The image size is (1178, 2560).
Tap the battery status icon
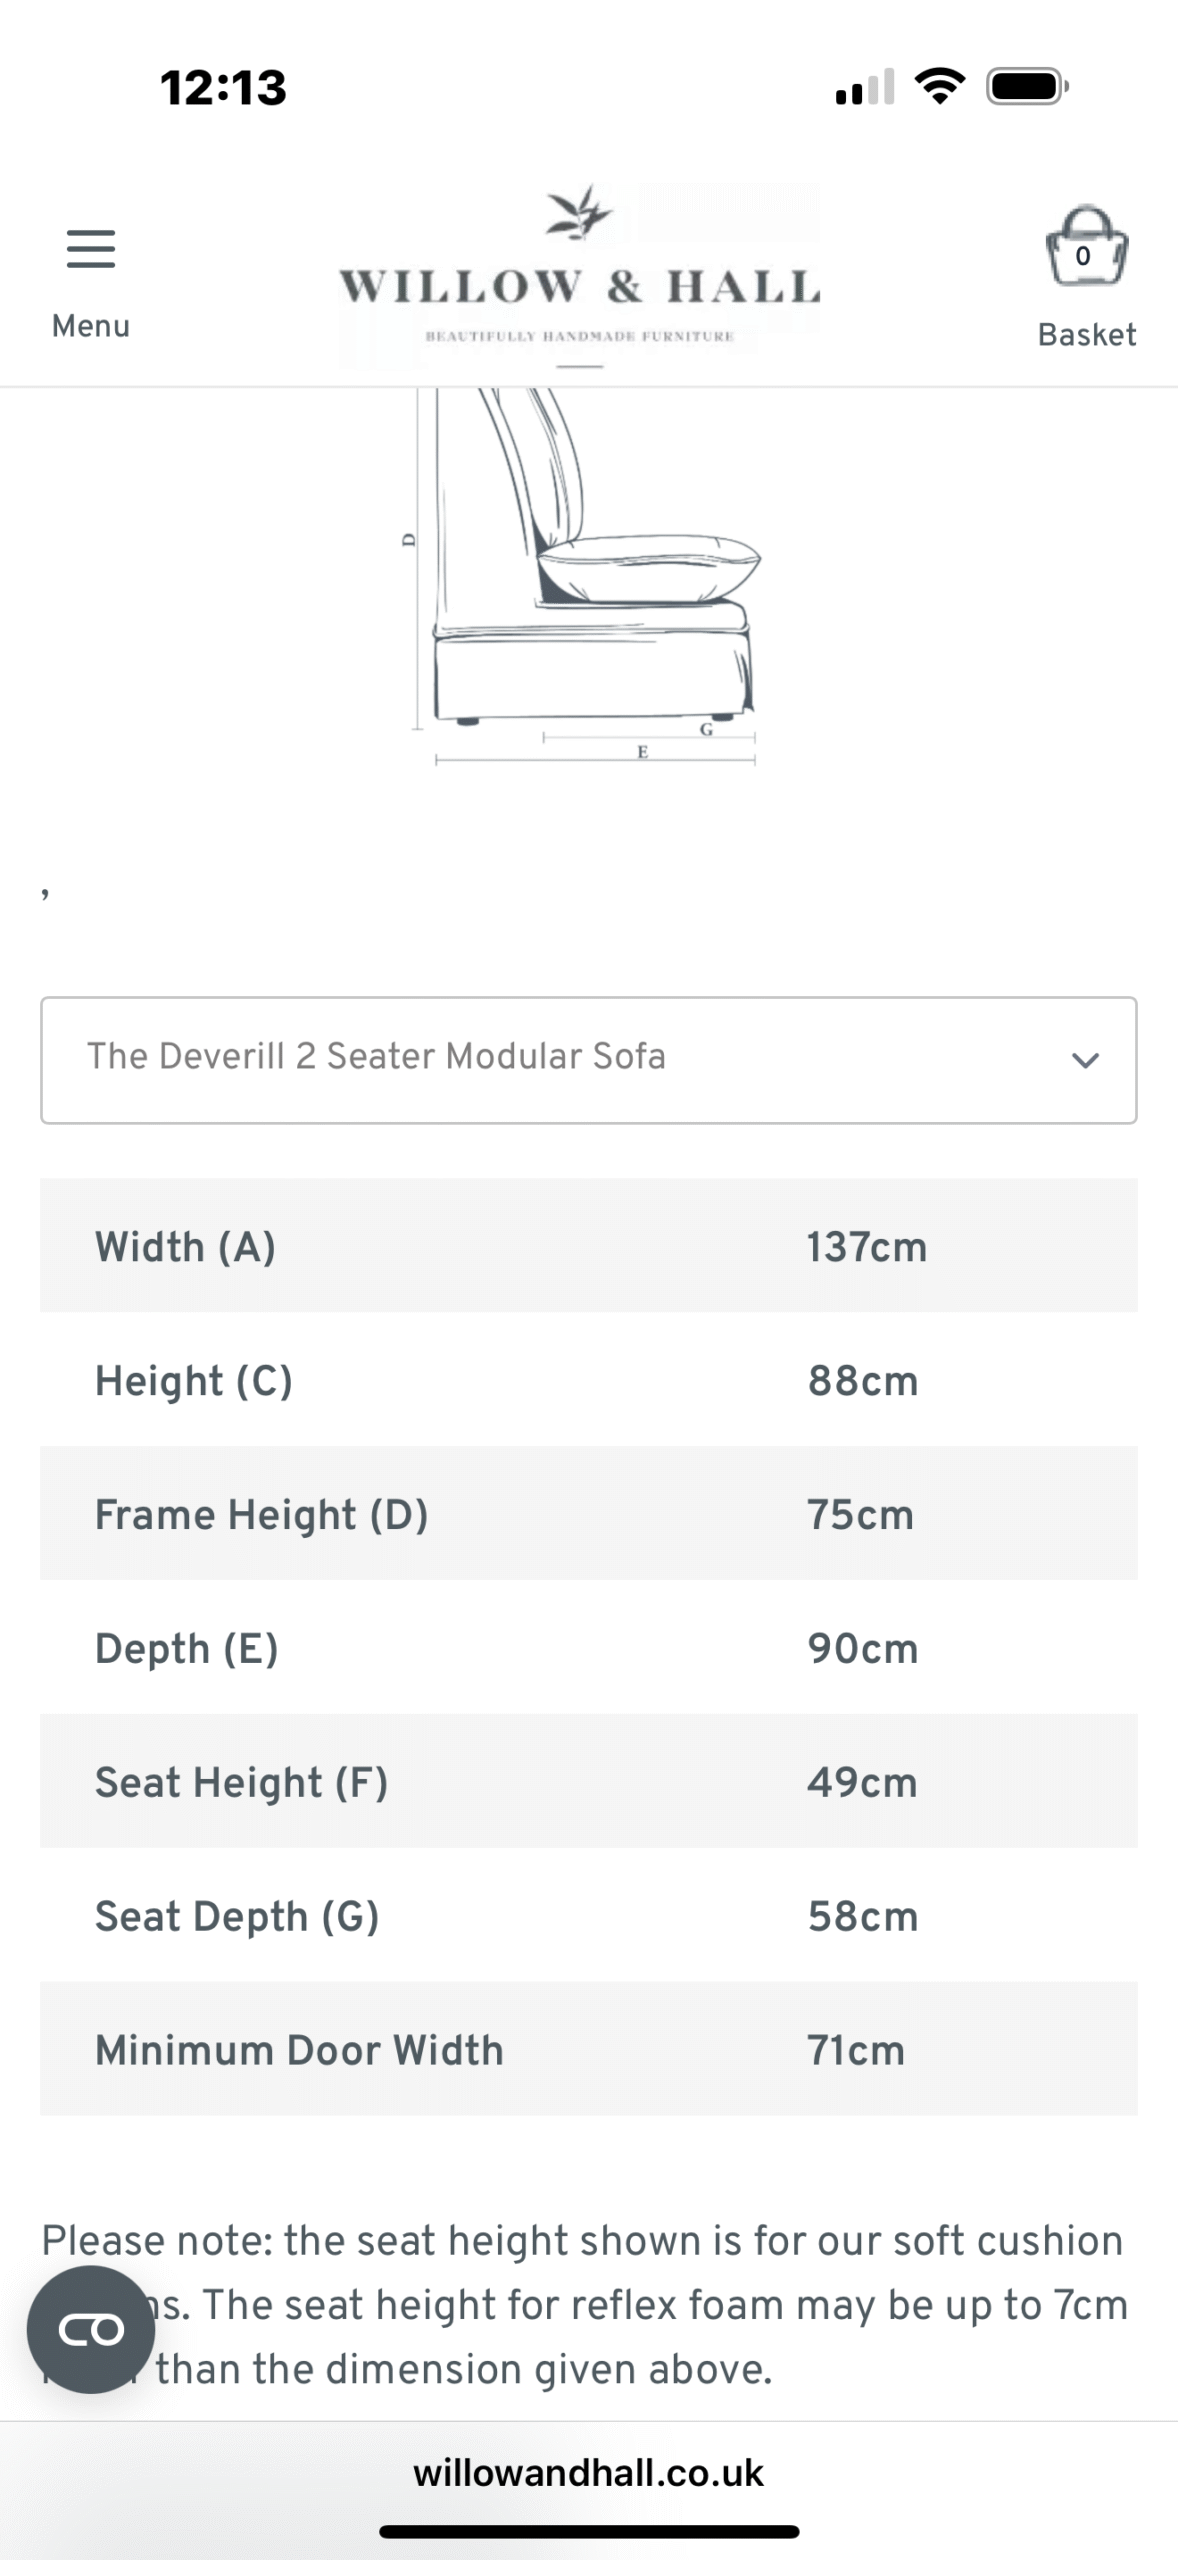[1027, 87]
